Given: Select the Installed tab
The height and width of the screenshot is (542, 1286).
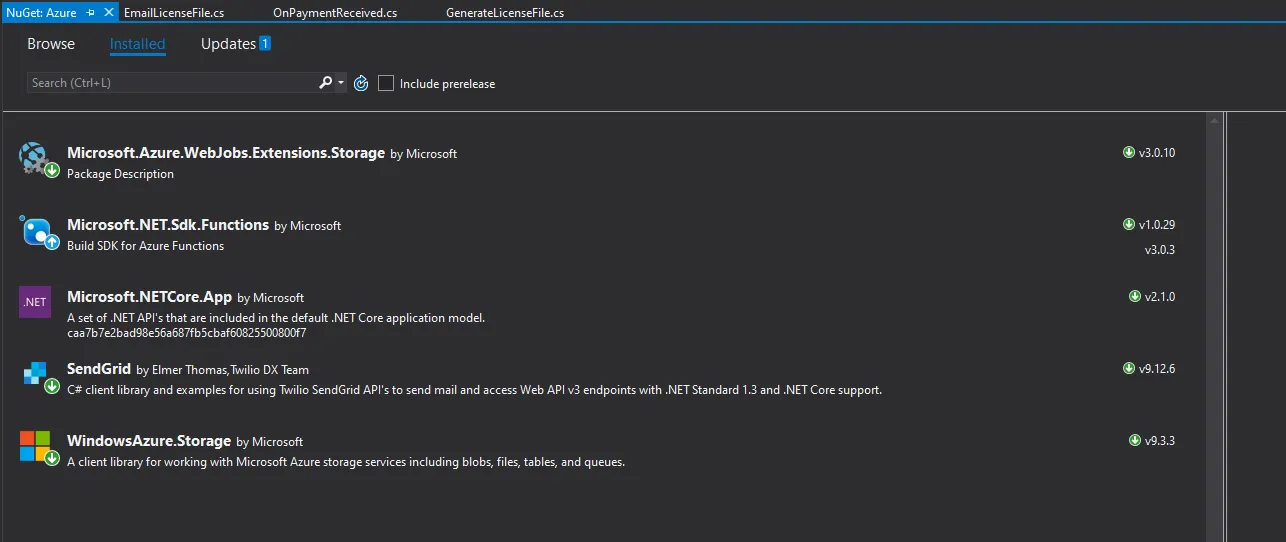Looking at the screenshot, I should pos(138,44).
